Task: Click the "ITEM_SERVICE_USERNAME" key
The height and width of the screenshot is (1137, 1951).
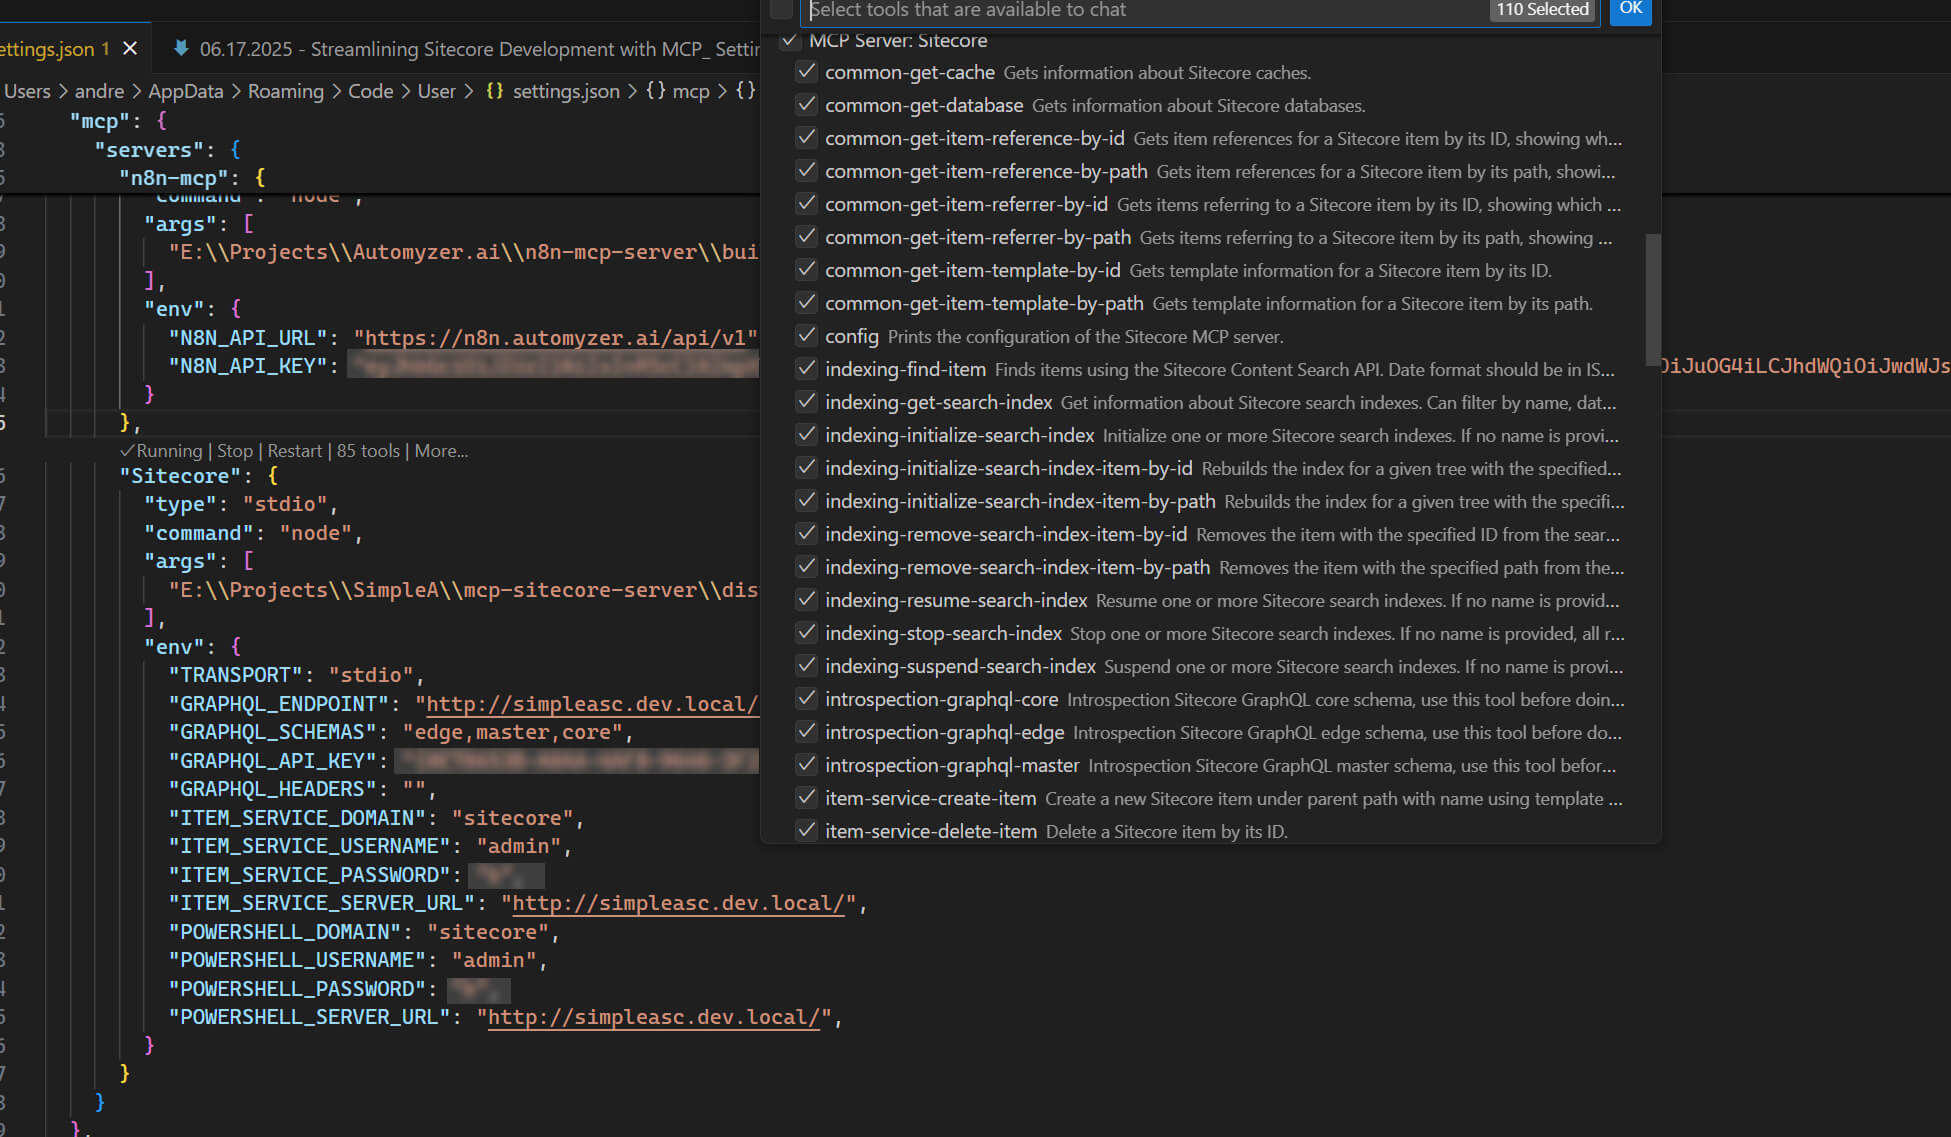Action: tap(309, 846)
